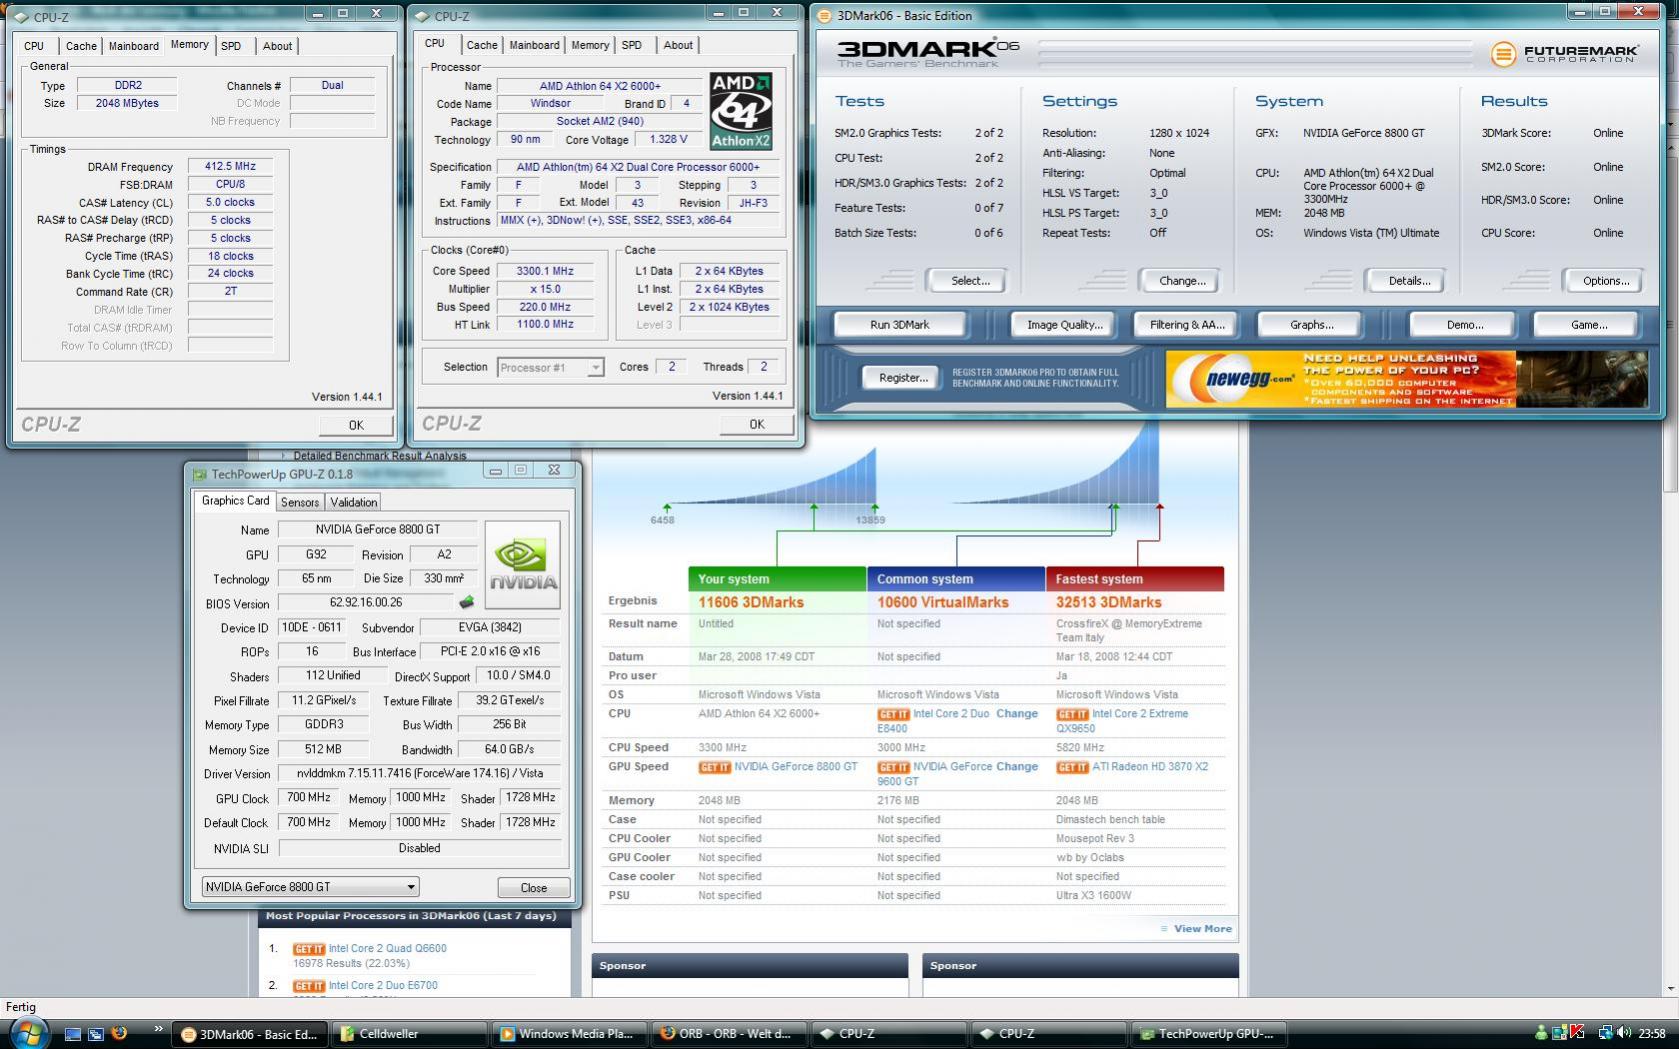Click the BIOS Version field 62.92.16.00.26
The width and height of the screenshot is (1679, 1049).
(x=366, y=603)
